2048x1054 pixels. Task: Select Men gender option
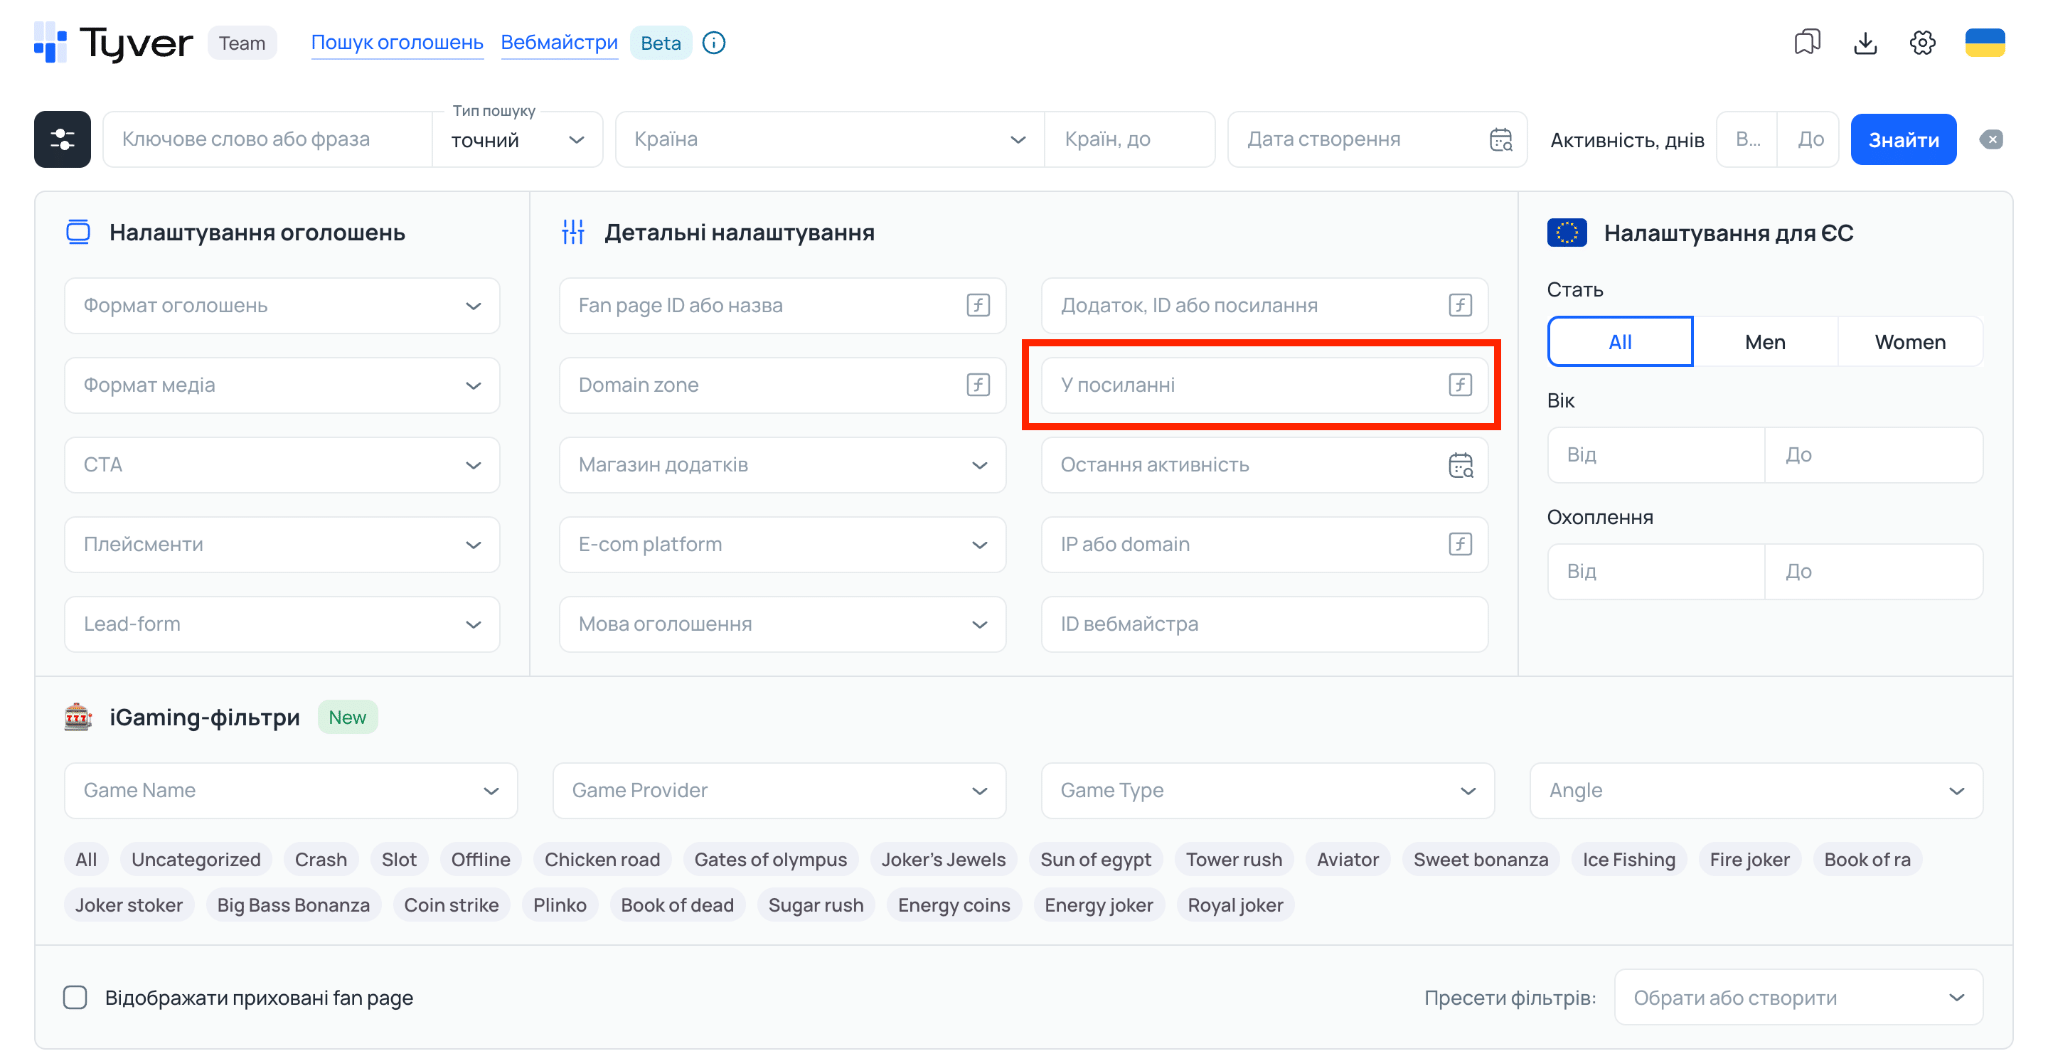pos(1765,342)
